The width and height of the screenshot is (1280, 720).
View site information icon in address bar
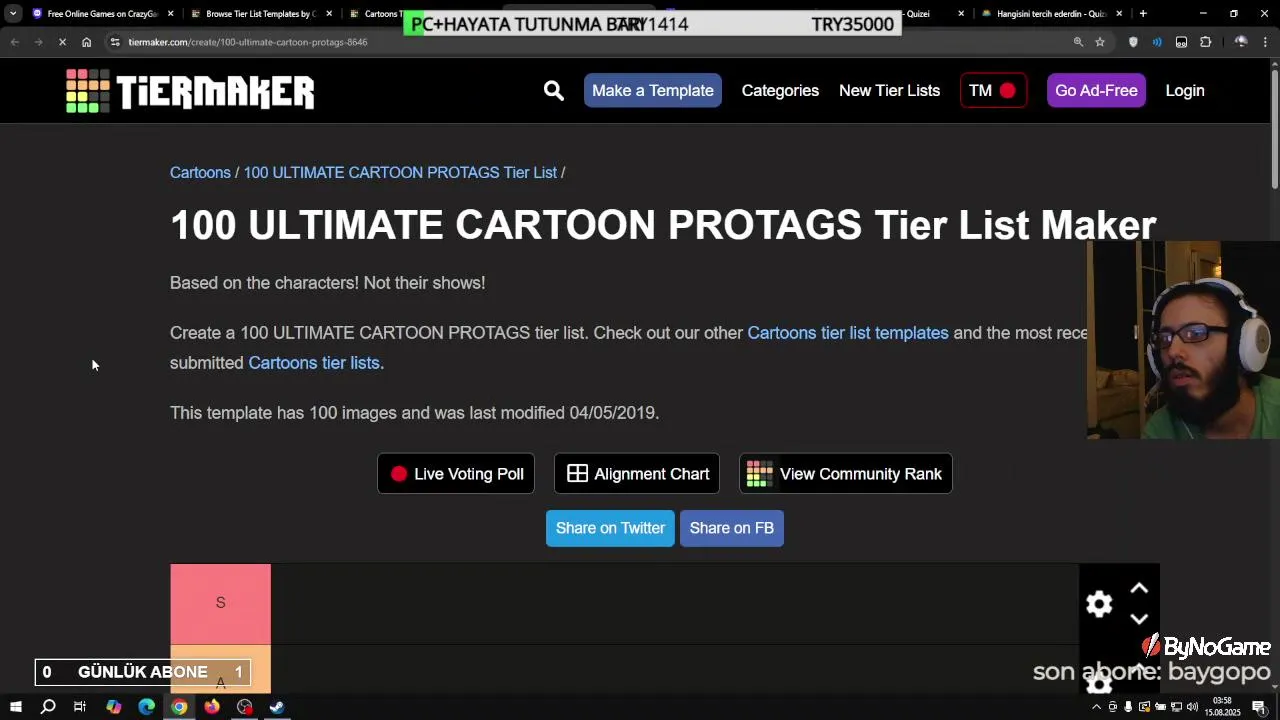(x=115, y=42)
